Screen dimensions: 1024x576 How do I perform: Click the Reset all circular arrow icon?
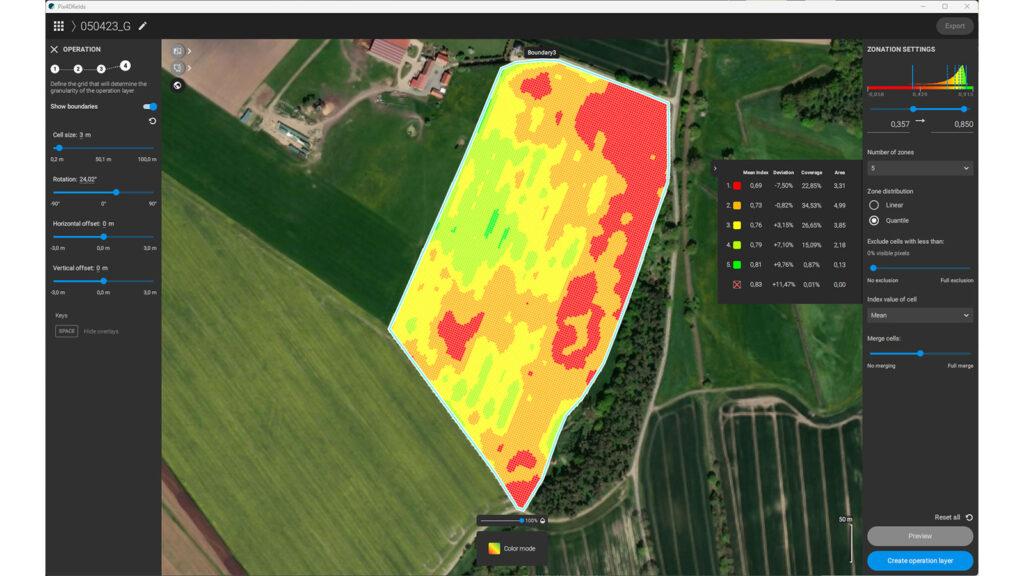tap(968, 517)
